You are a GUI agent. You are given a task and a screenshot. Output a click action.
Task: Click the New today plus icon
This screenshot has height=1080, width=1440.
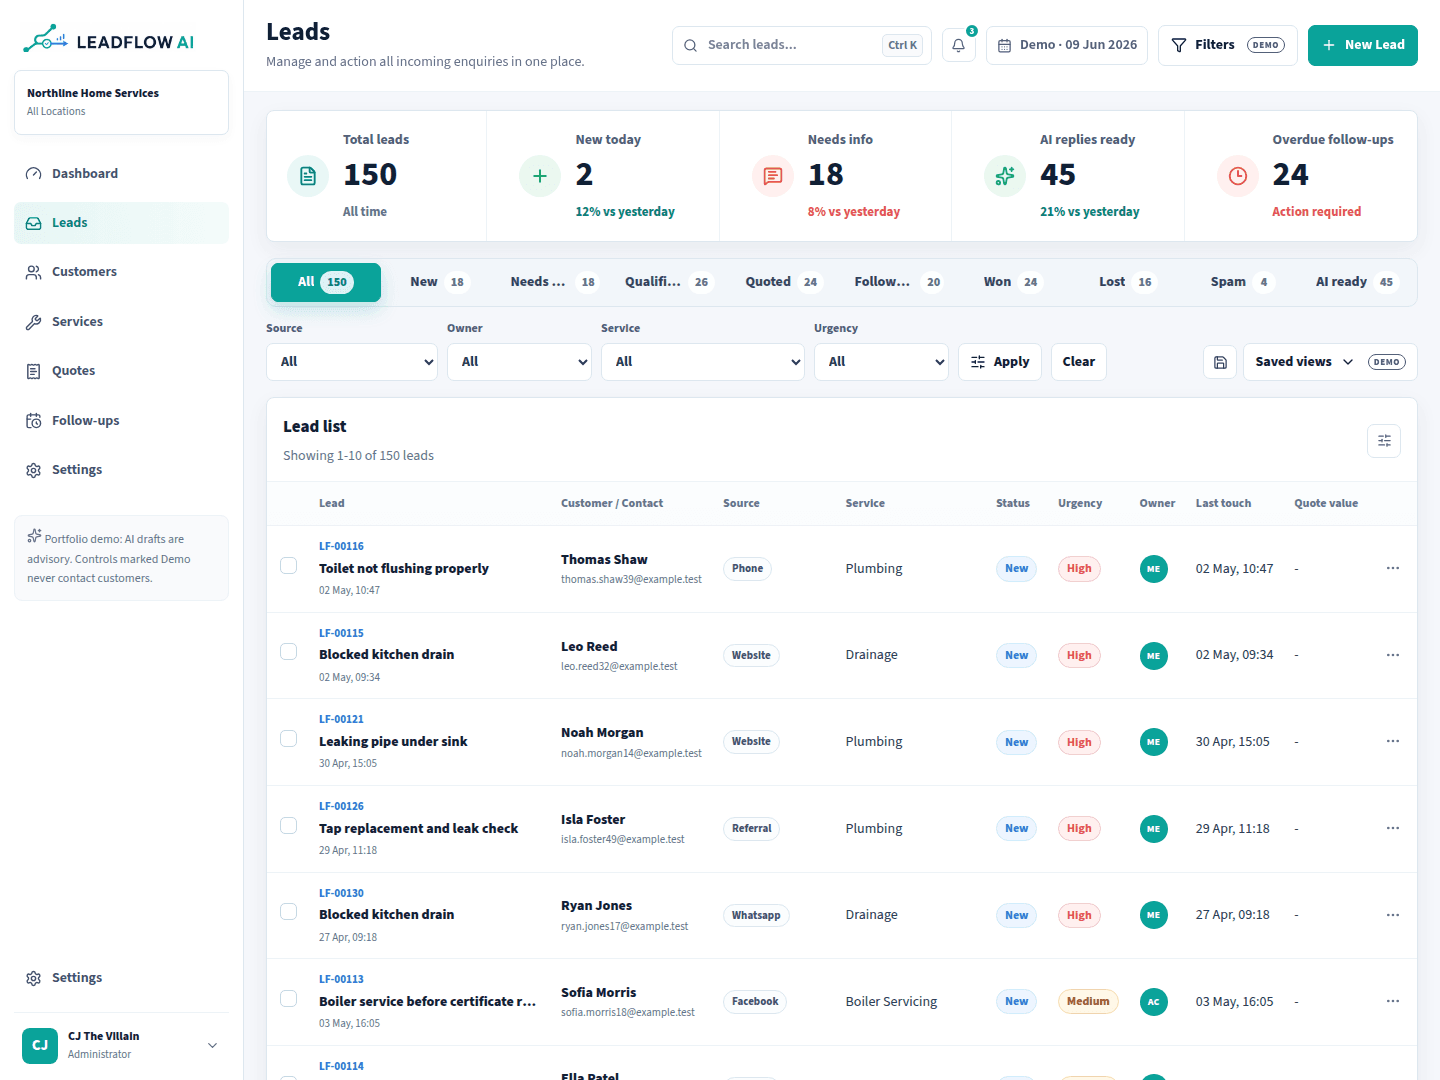(540, 176)
